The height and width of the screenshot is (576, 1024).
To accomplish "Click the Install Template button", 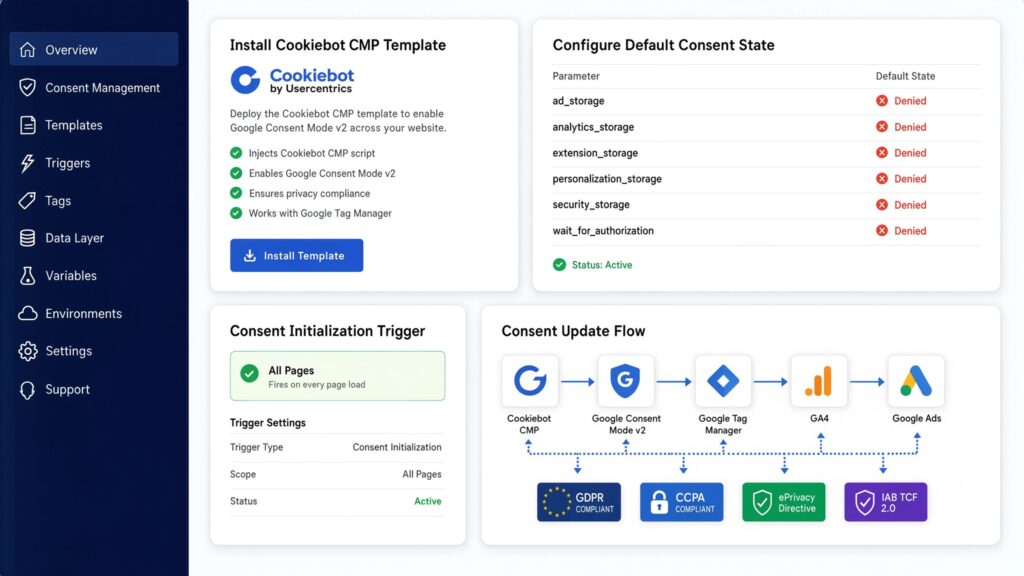I will pos(296,255).
